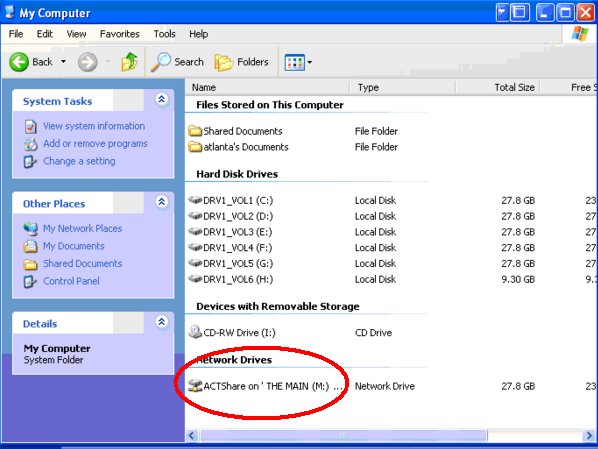Open Shared Documents link in Other Places
The image size is (598, 449).
point(82,263)
